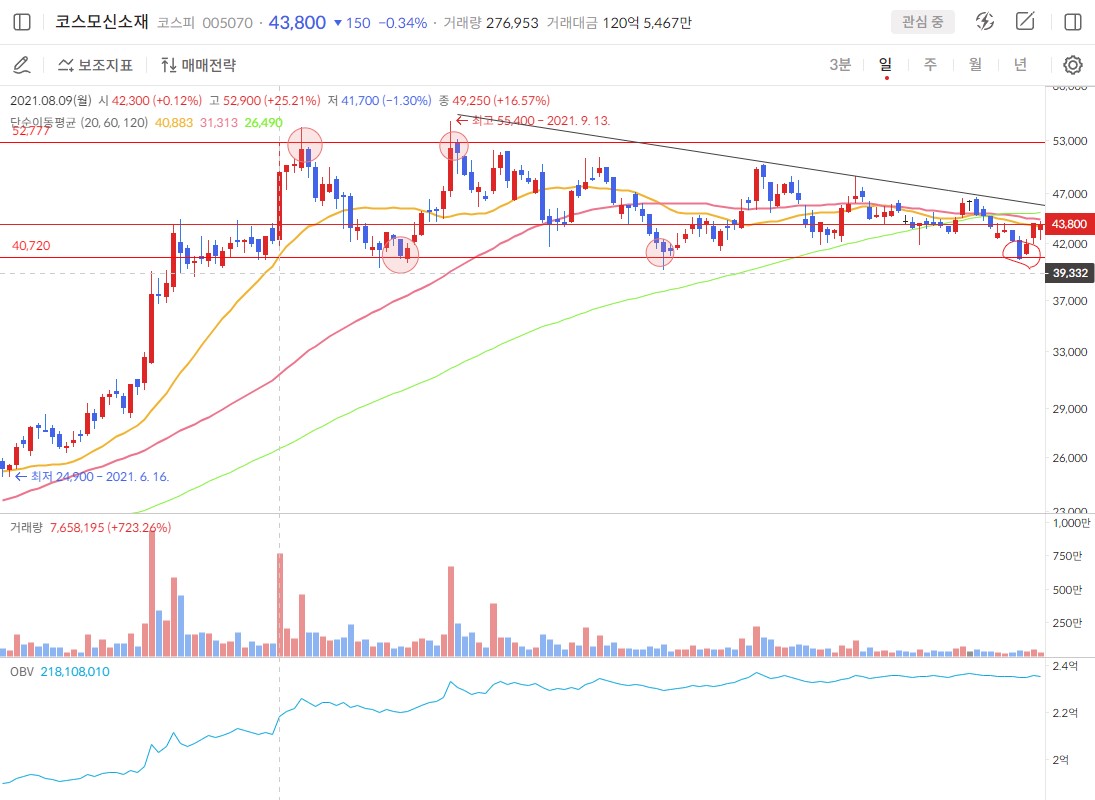Click the 60-day average value 31,313

click(219, 123)
